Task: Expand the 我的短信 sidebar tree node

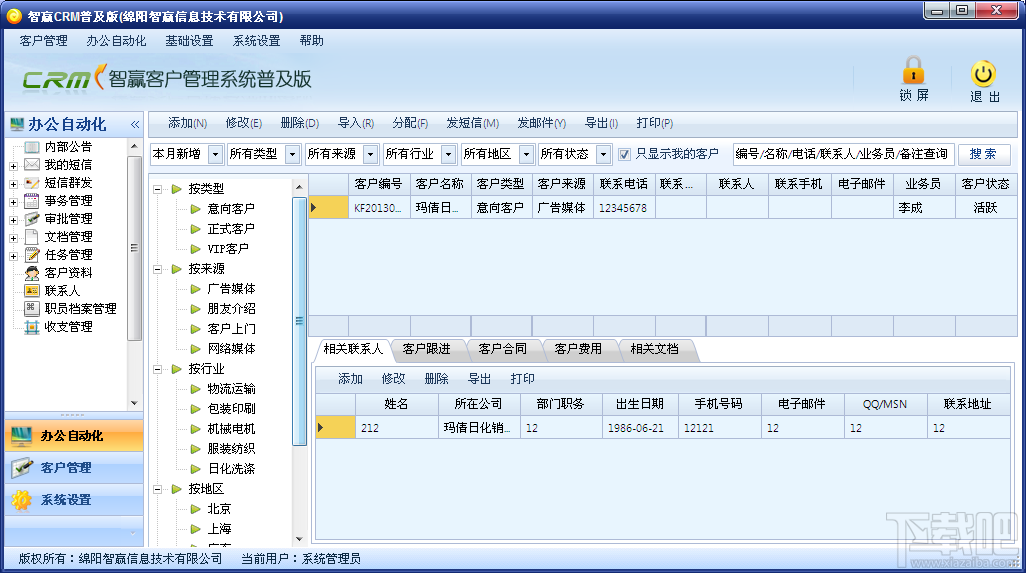Action: coord(13,166)
